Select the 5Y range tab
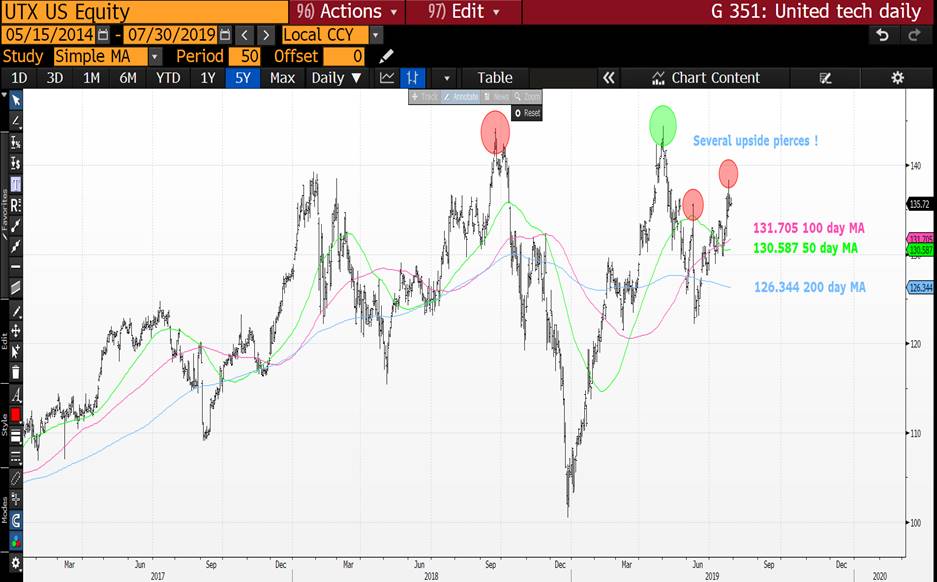Screen dimensions: 937x582 point(243,78)
